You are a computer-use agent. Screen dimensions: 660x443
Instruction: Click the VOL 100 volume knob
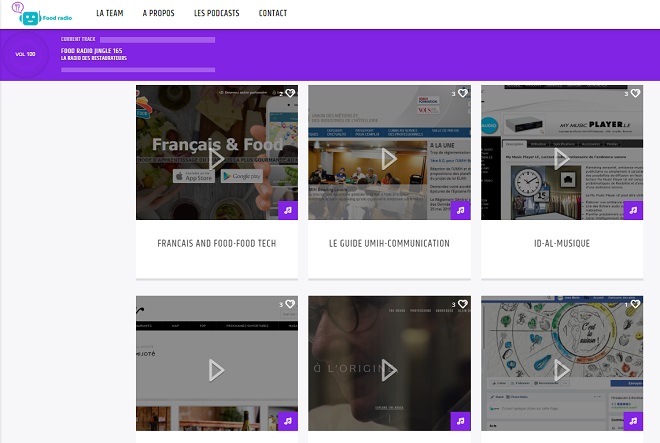click(25, 54)
